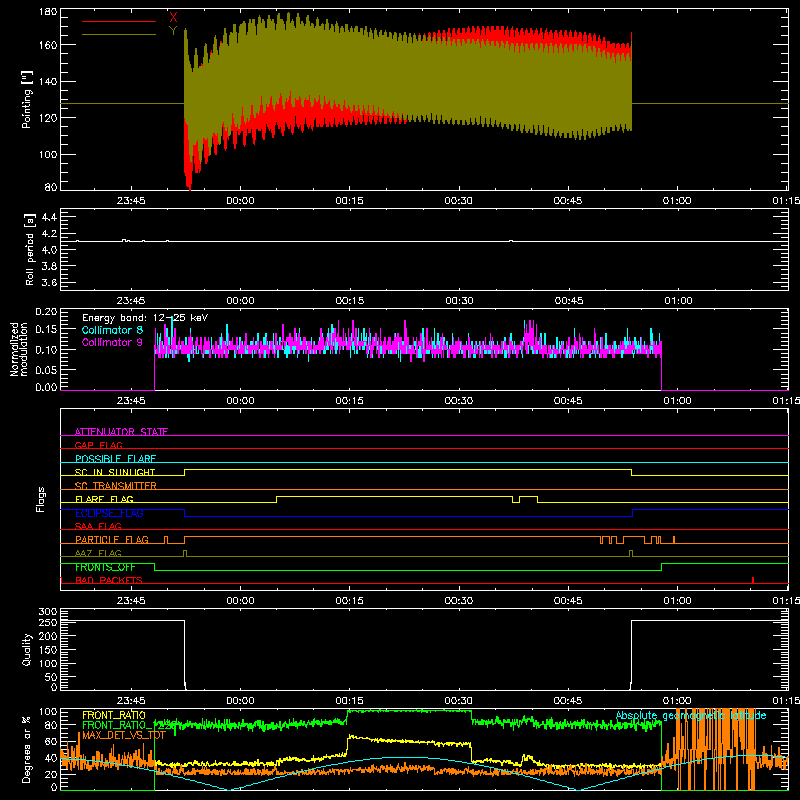This screenshot has height=800, width=800.
Task: Click the Pointing axis title
Action: (27, 99)
